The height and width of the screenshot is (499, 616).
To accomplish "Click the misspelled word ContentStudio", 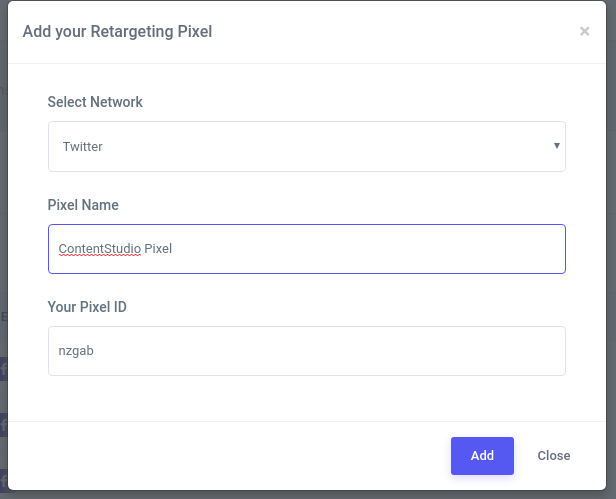I will [99, 249].
